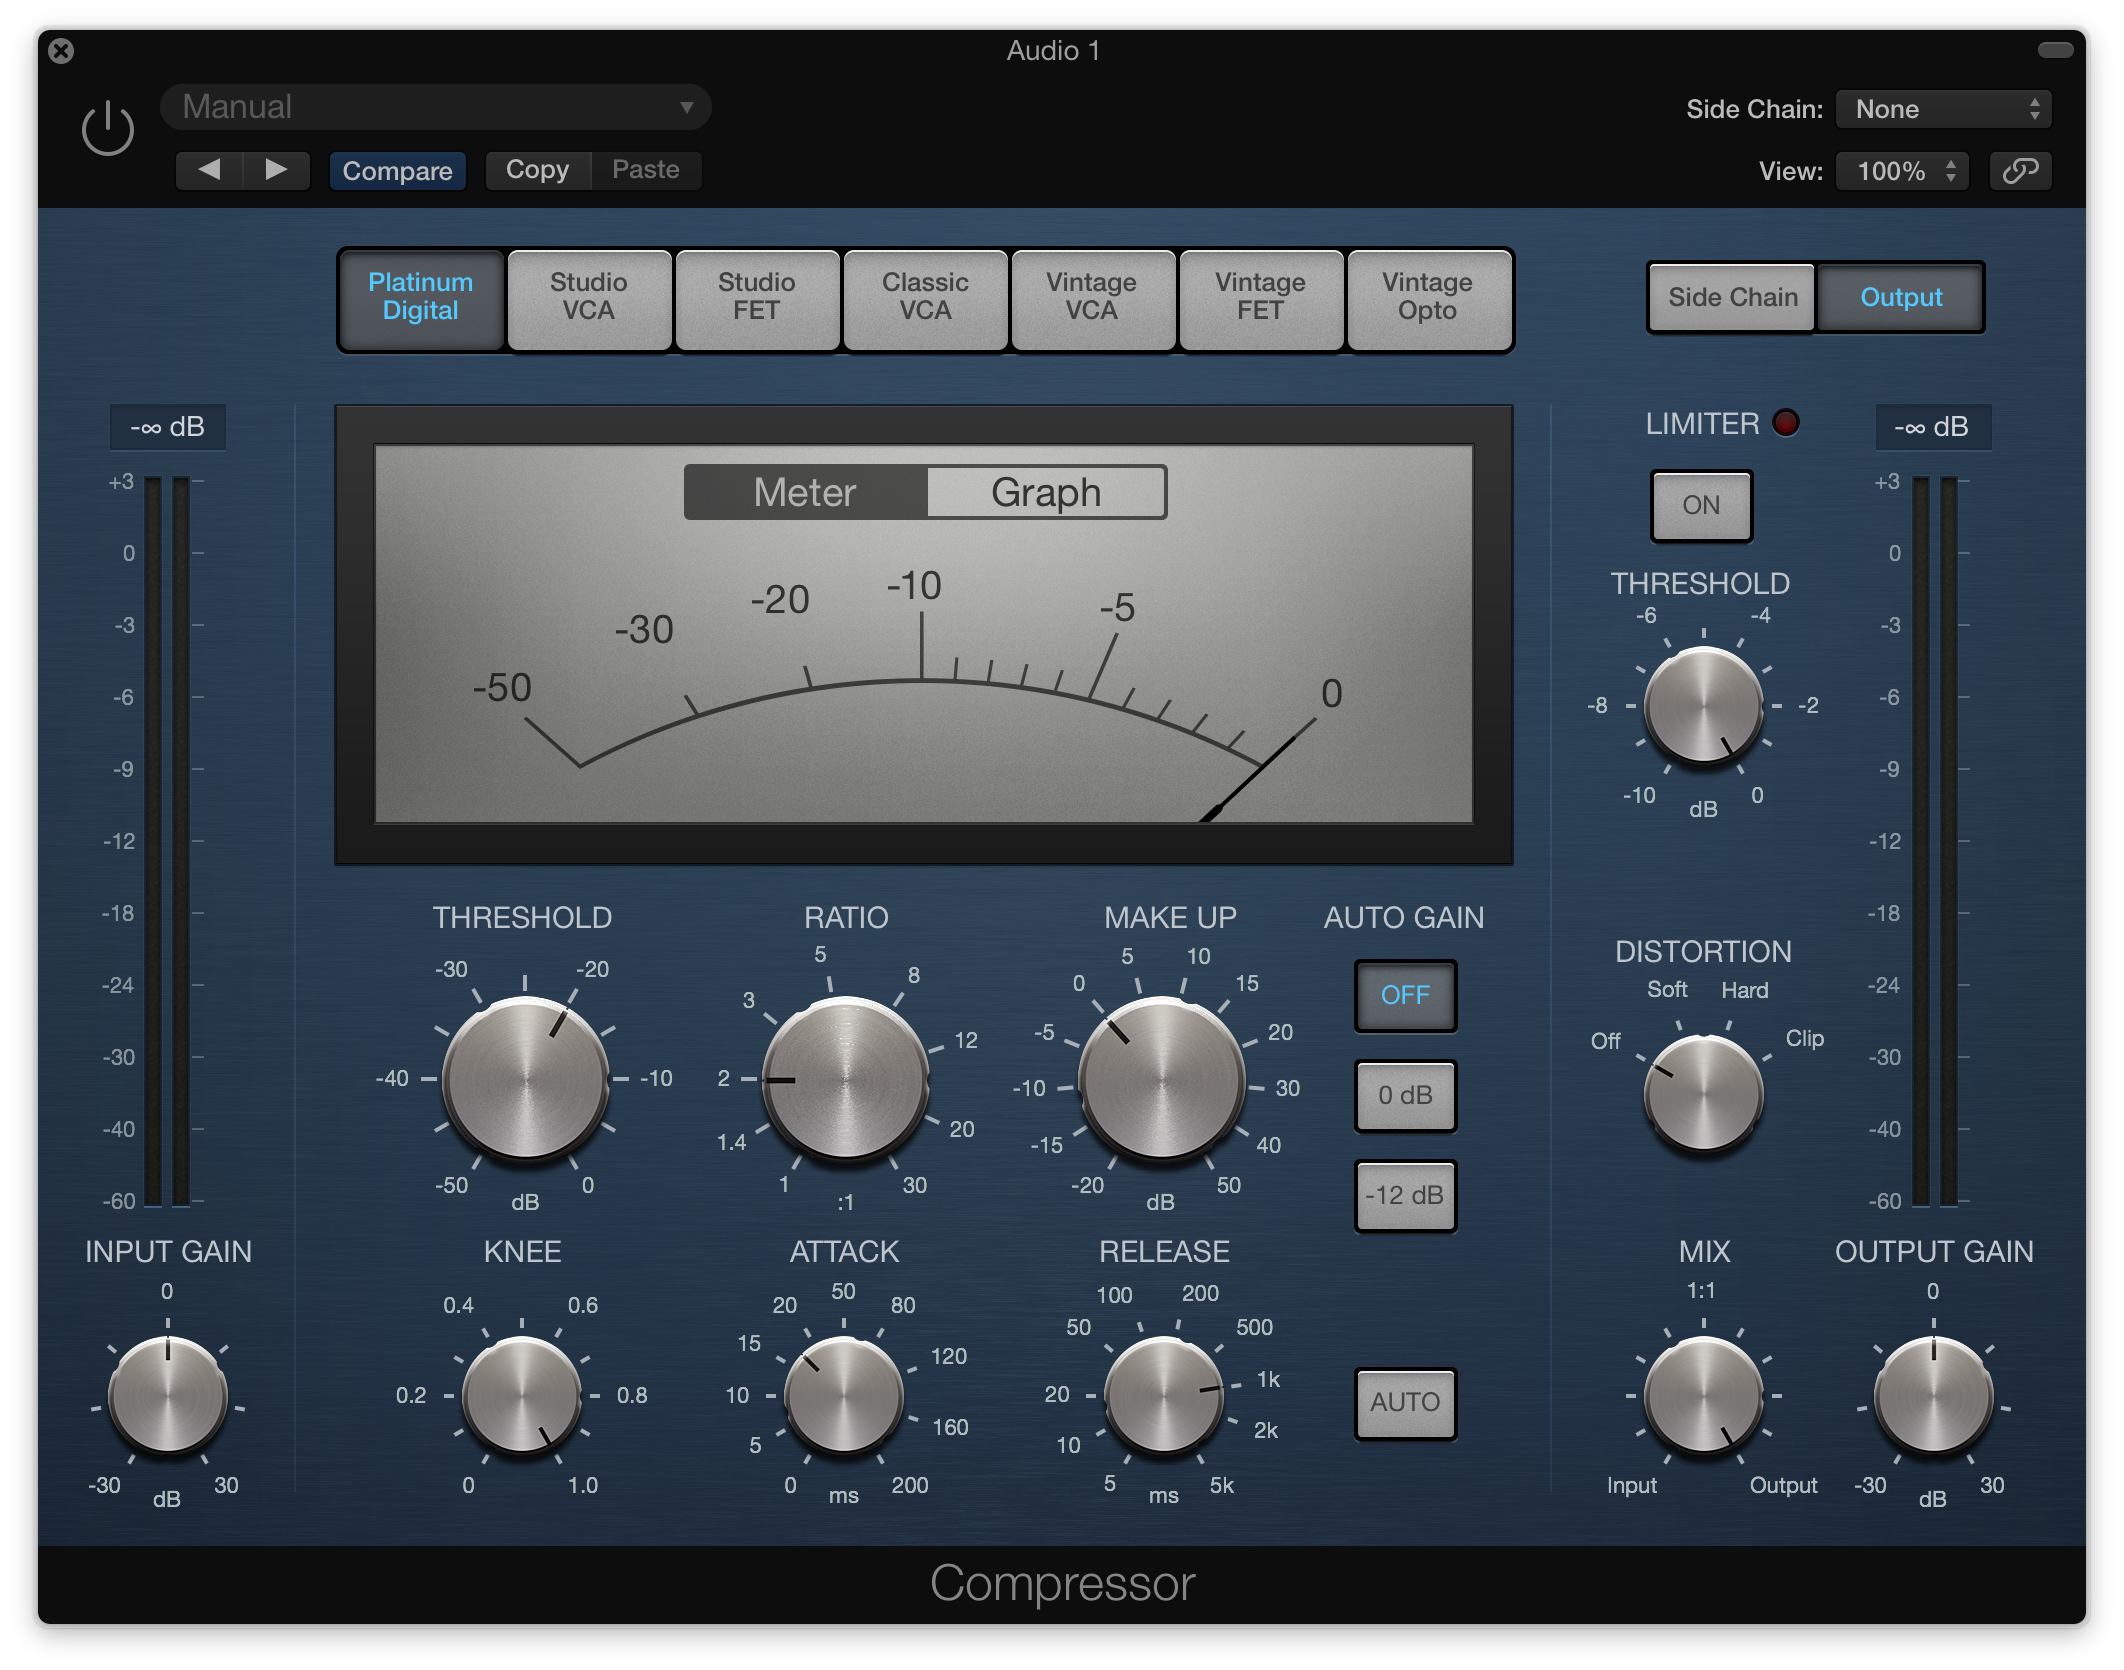Image resolution: width=2124 pixels, height=1670 pixels.
Task: Open the View 100% size dropdown
Action: (1902, 171)
